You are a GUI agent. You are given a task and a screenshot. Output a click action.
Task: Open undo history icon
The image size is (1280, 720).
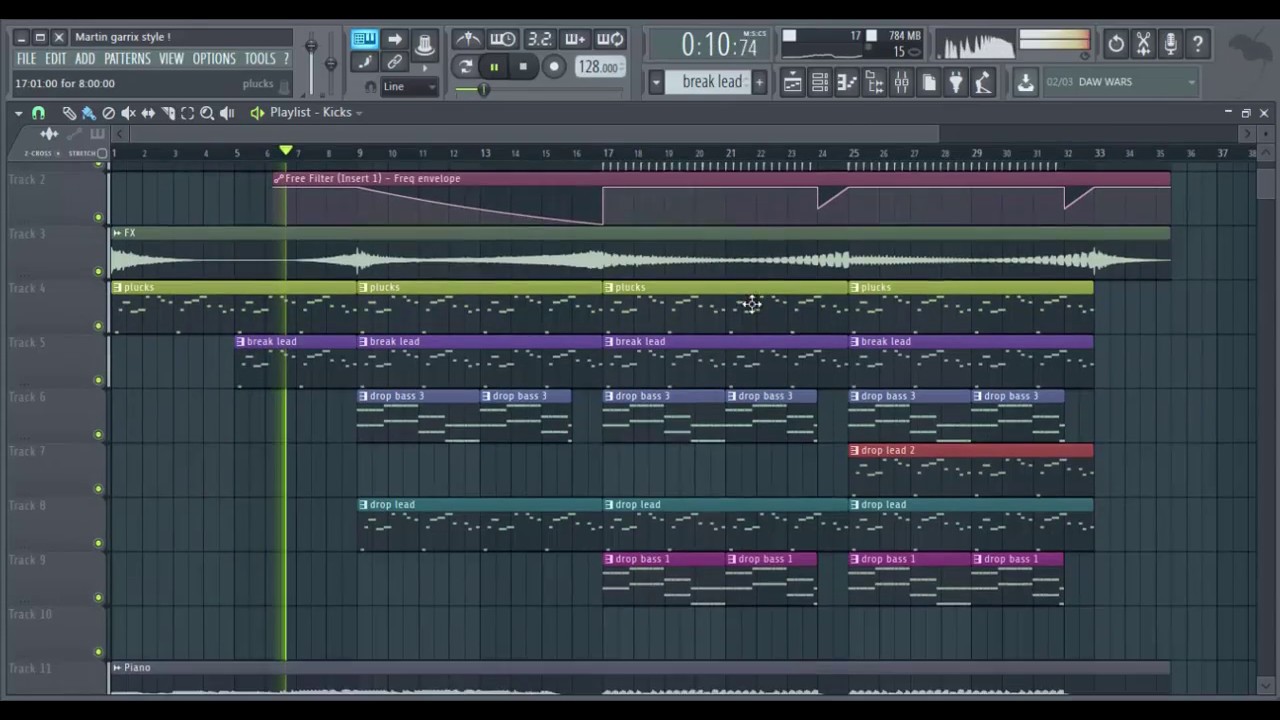[1116, 43]
